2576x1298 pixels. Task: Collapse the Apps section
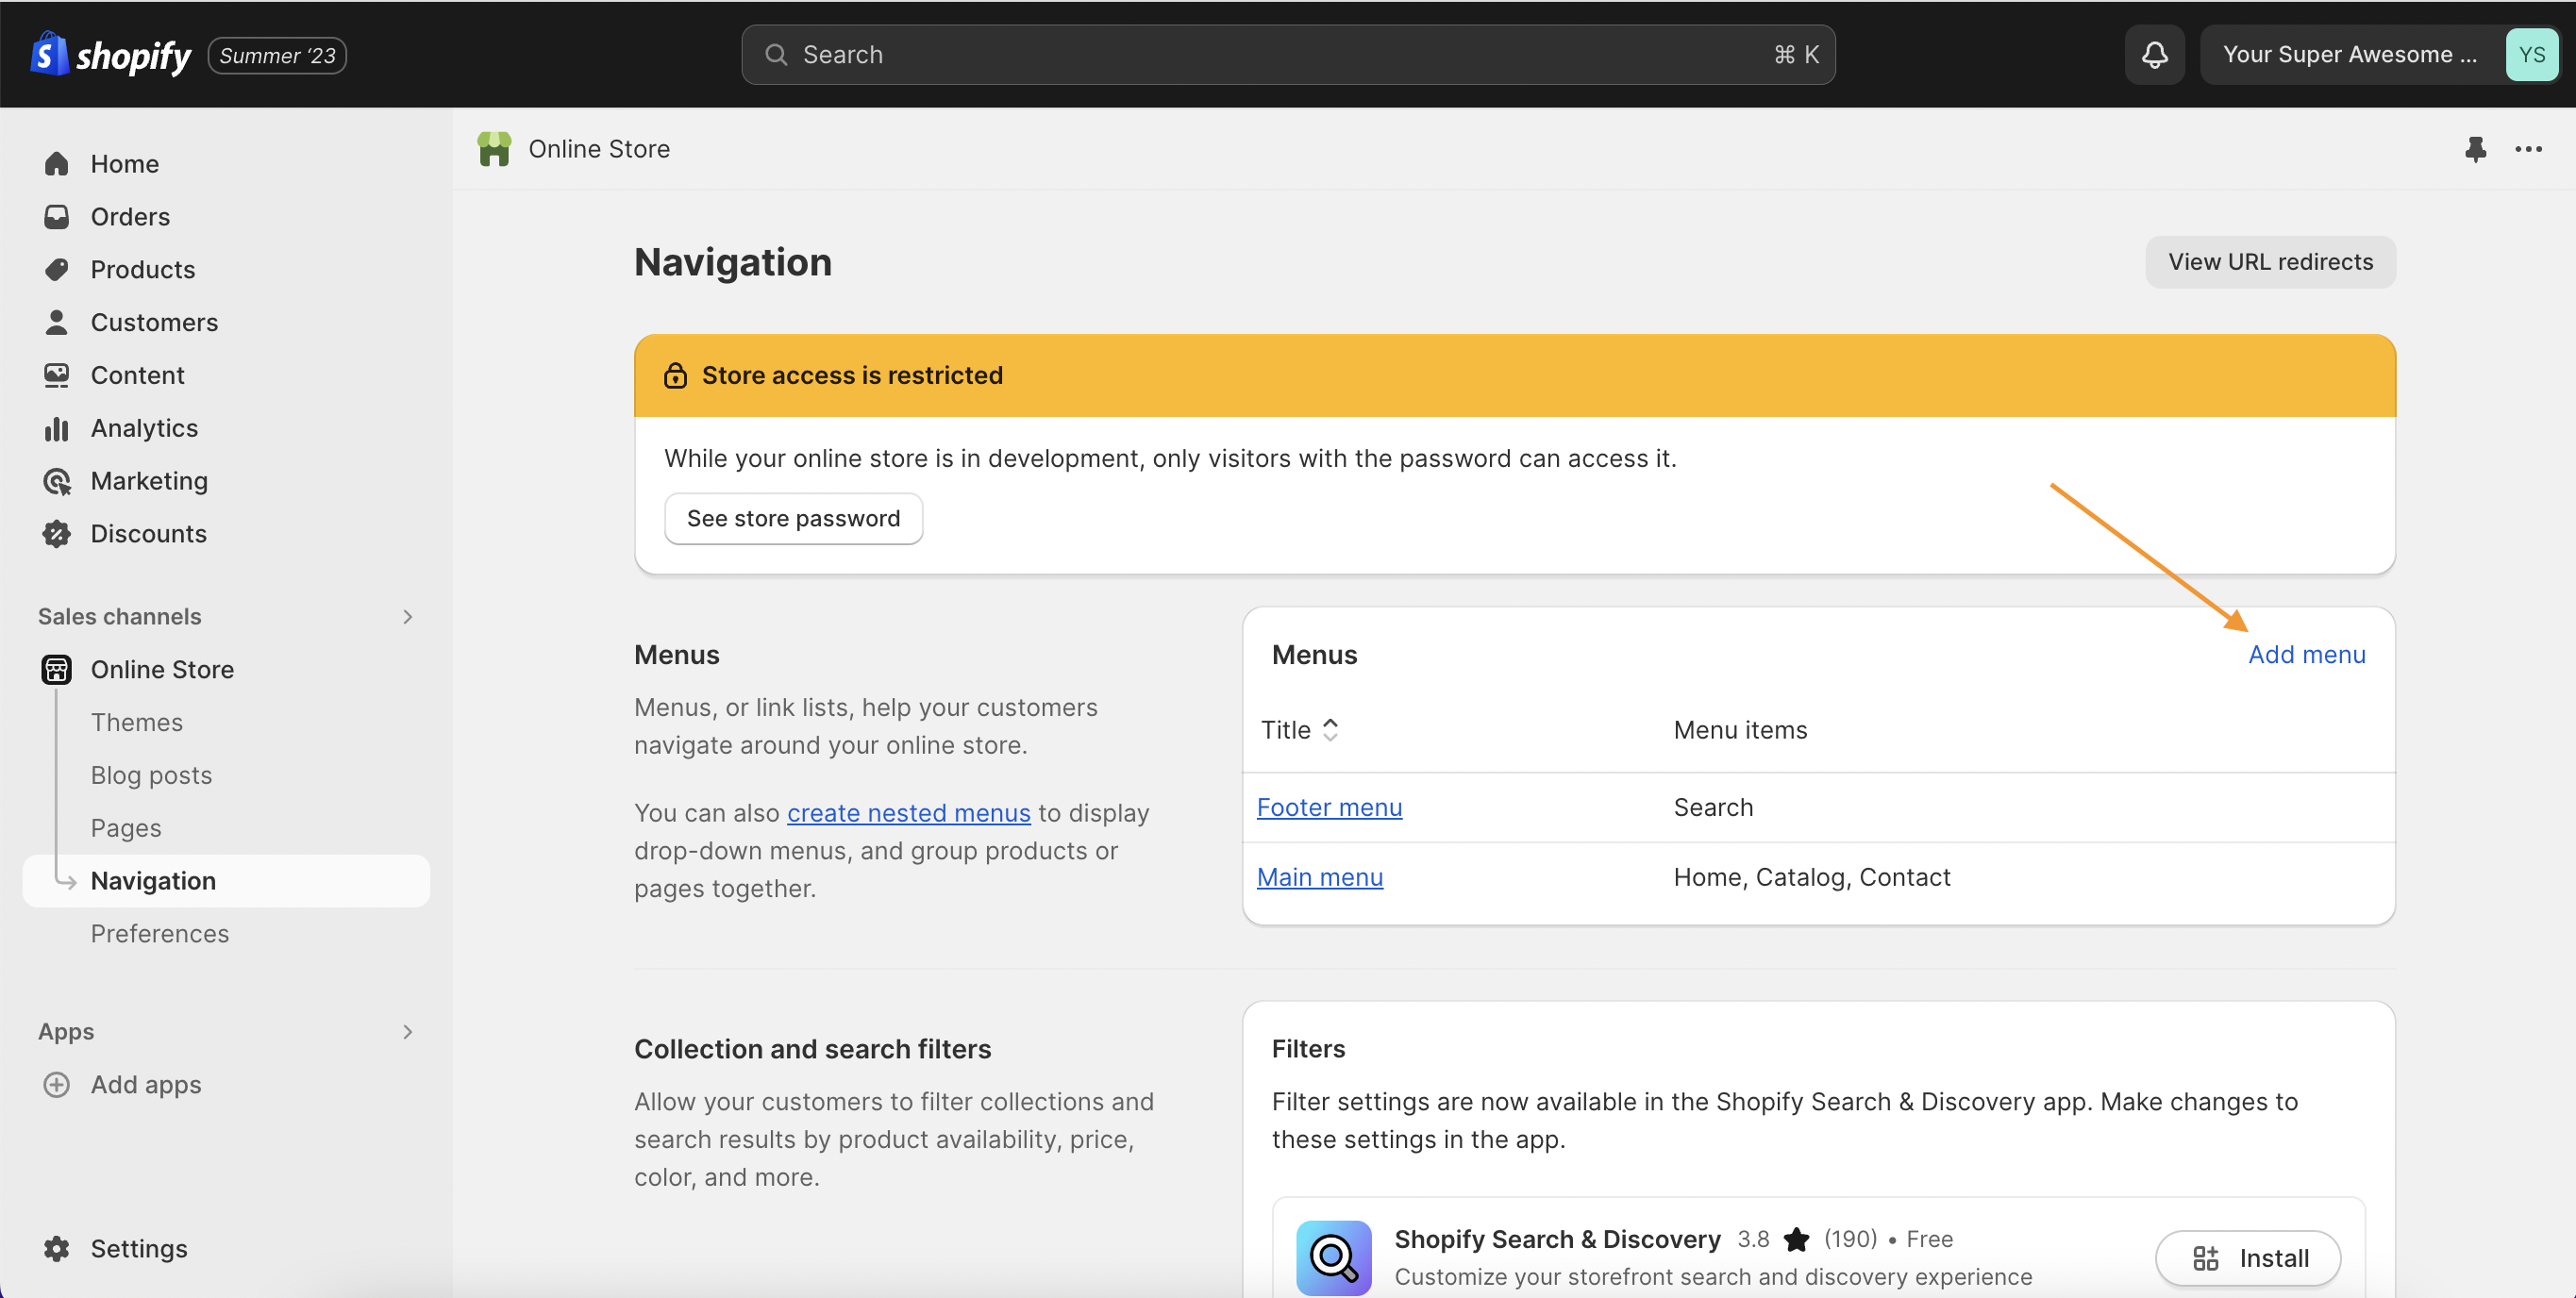click(x=407, y=1031)
